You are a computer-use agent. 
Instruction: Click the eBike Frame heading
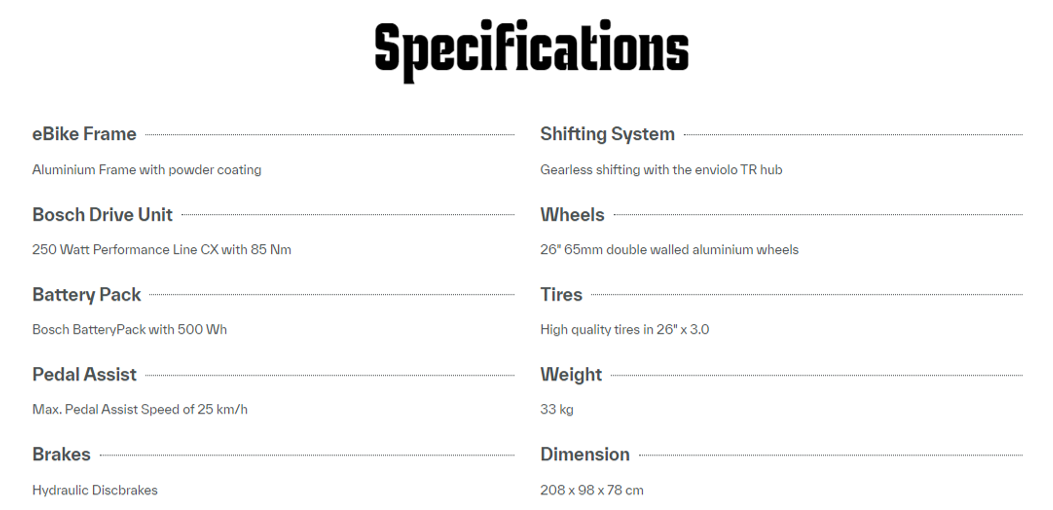tap(84, 134)
